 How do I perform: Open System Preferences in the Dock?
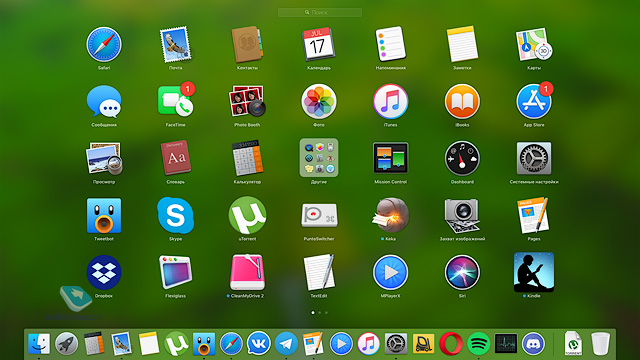(x=396, y=344)
